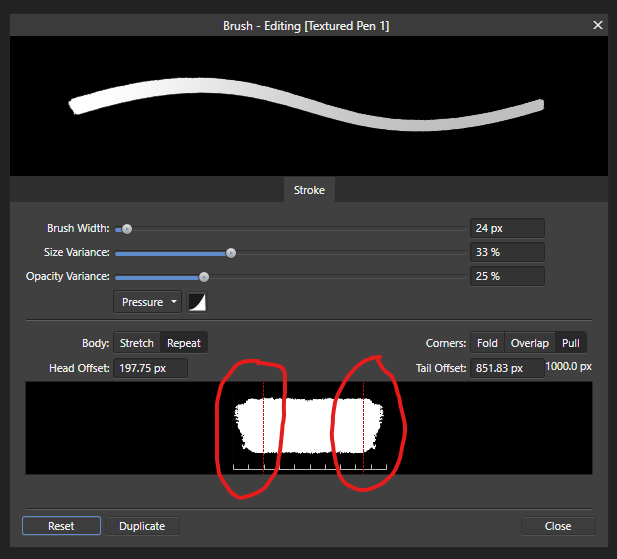
Task: Close the Brush editing dialog with the X
Action: [598, 25]
